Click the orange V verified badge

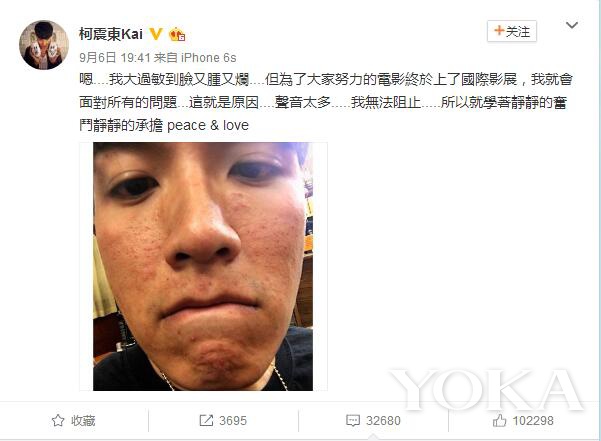click(156, 34)
